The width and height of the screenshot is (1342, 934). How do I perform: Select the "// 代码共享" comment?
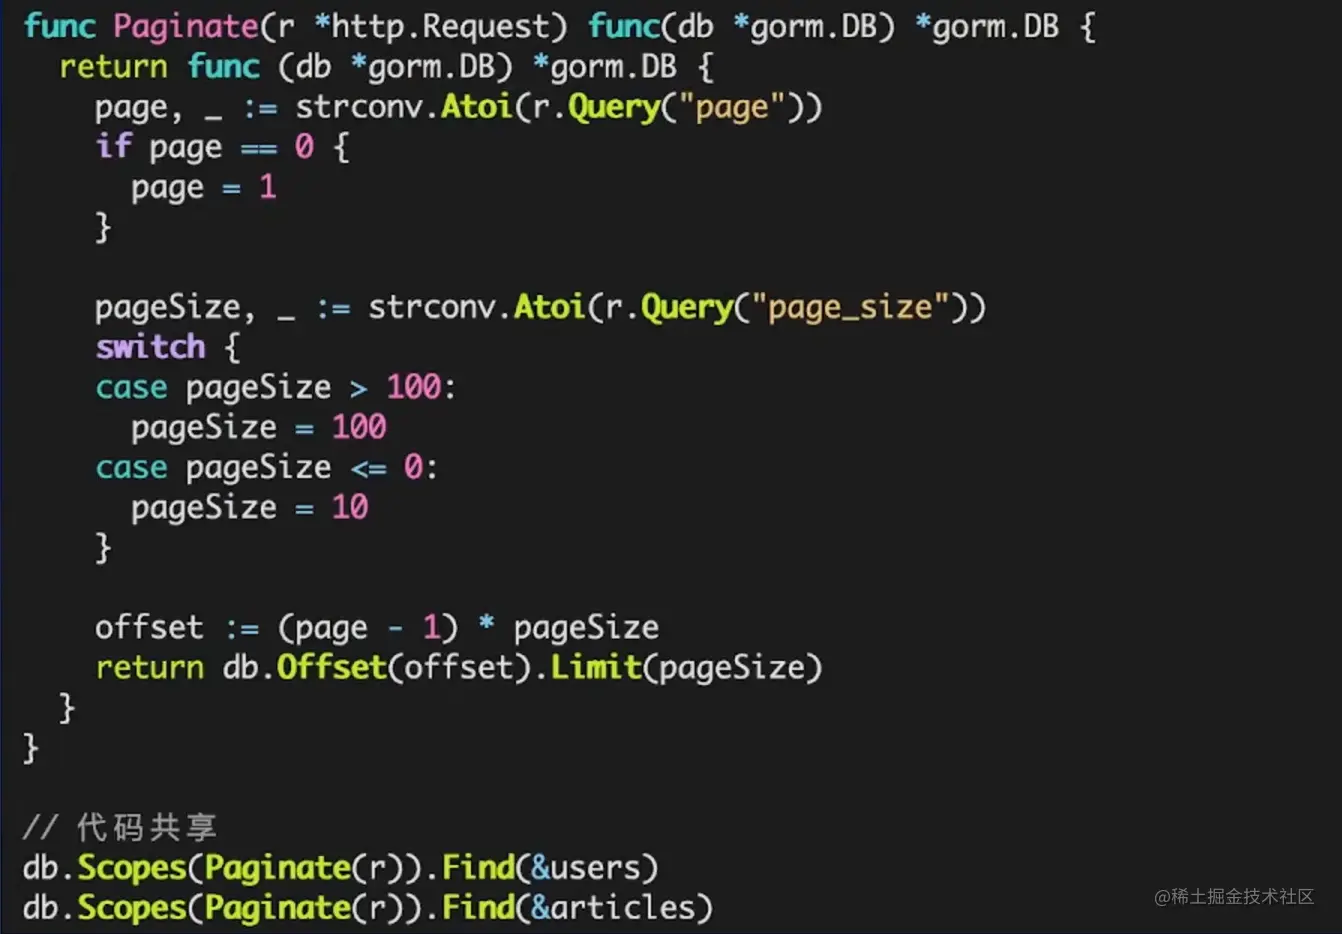pyautogui.click(x=120, y=827)
